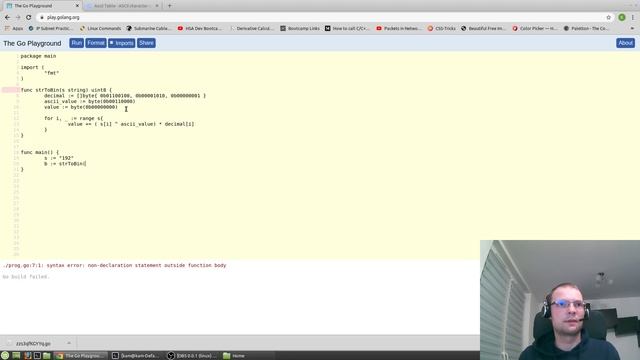Viewport: 640px width, 360px height.
Task: Toggle the Imports checkbox
Action: pyautogui.click(x=111, y=43)
